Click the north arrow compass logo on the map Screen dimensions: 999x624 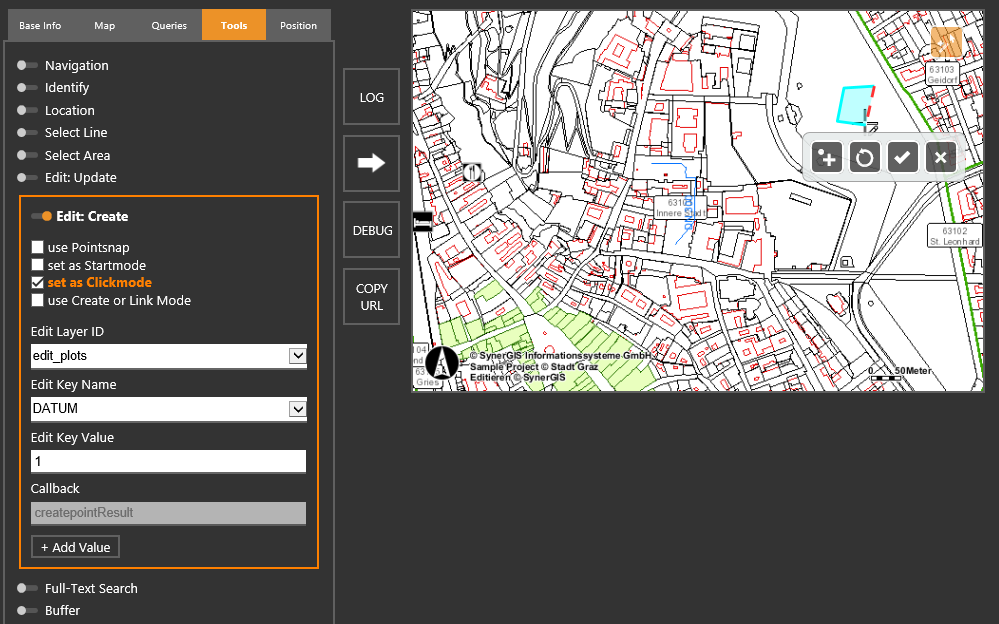pyautogui.click(x=440, y=363)
